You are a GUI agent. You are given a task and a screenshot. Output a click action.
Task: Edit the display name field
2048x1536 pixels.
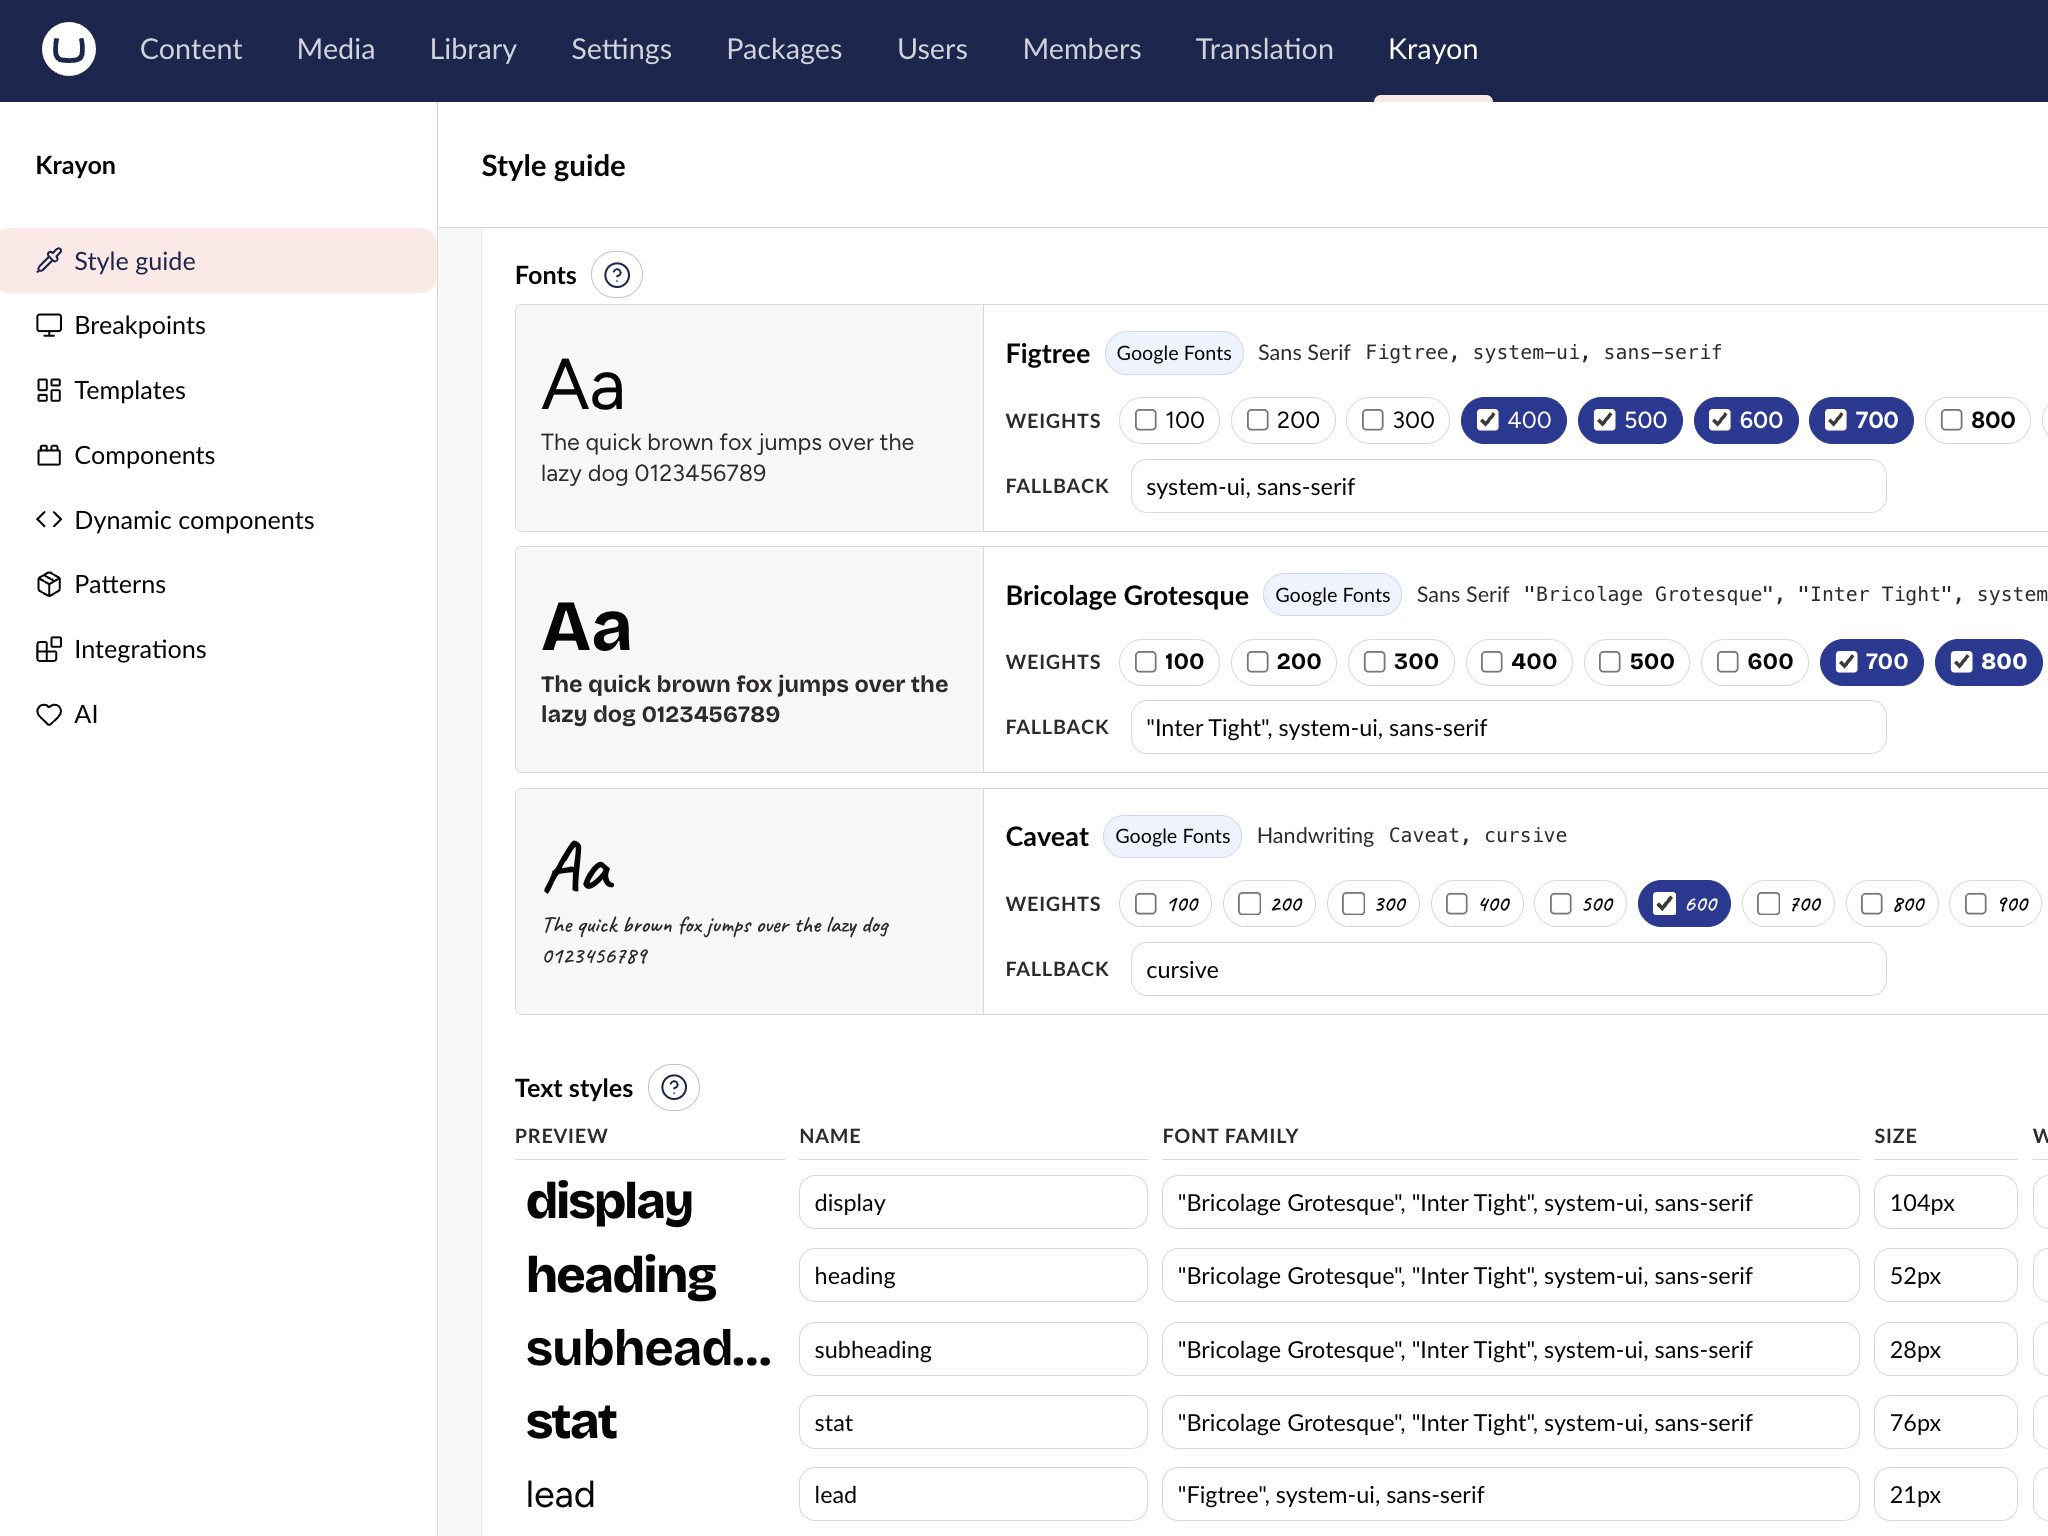[973, 1202]
